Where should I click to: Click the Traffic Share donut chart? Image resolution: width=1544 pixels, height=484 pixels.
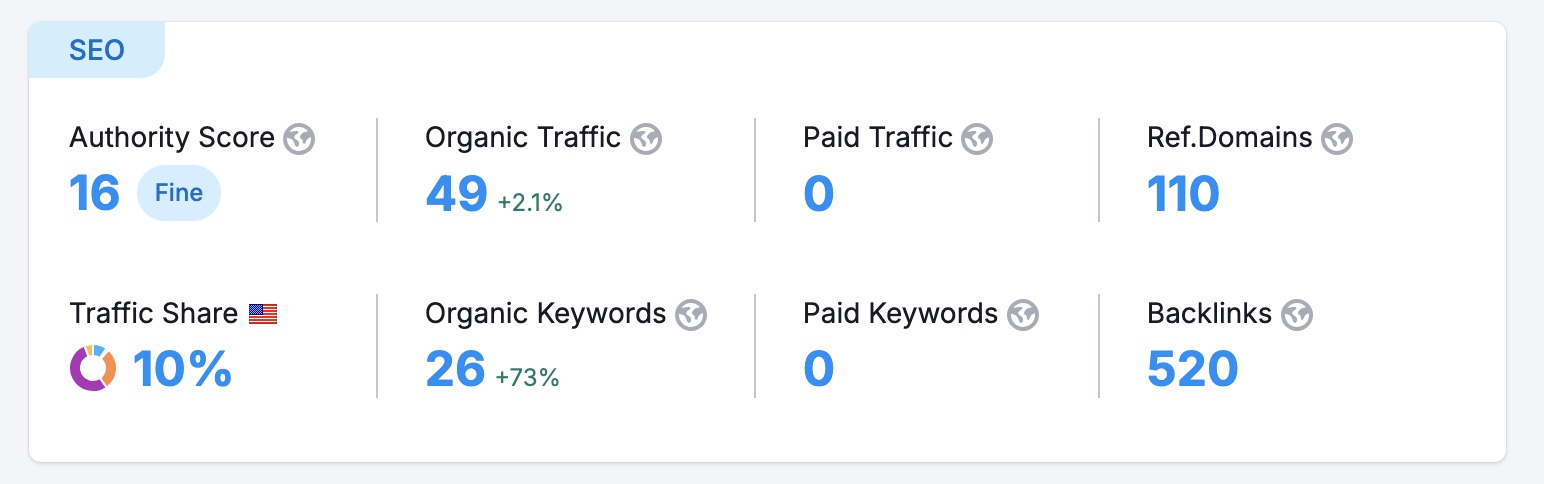93,368
